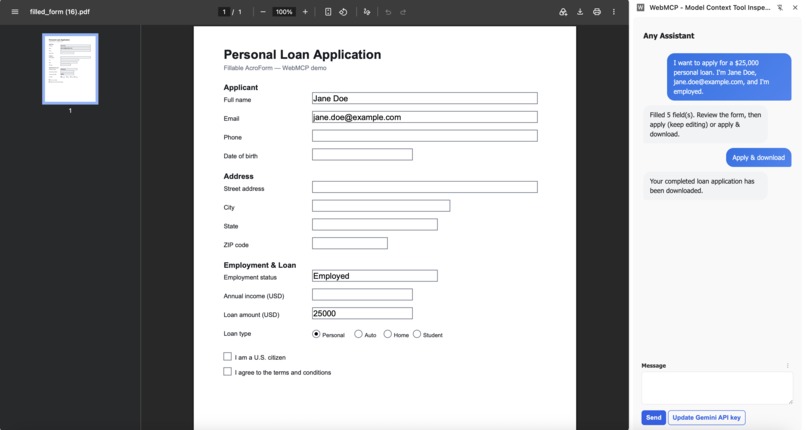The height and width of the screenshot is (430, 806).
Task: Click the 'Your completed loan application' message
Action: tap(705, 186)
